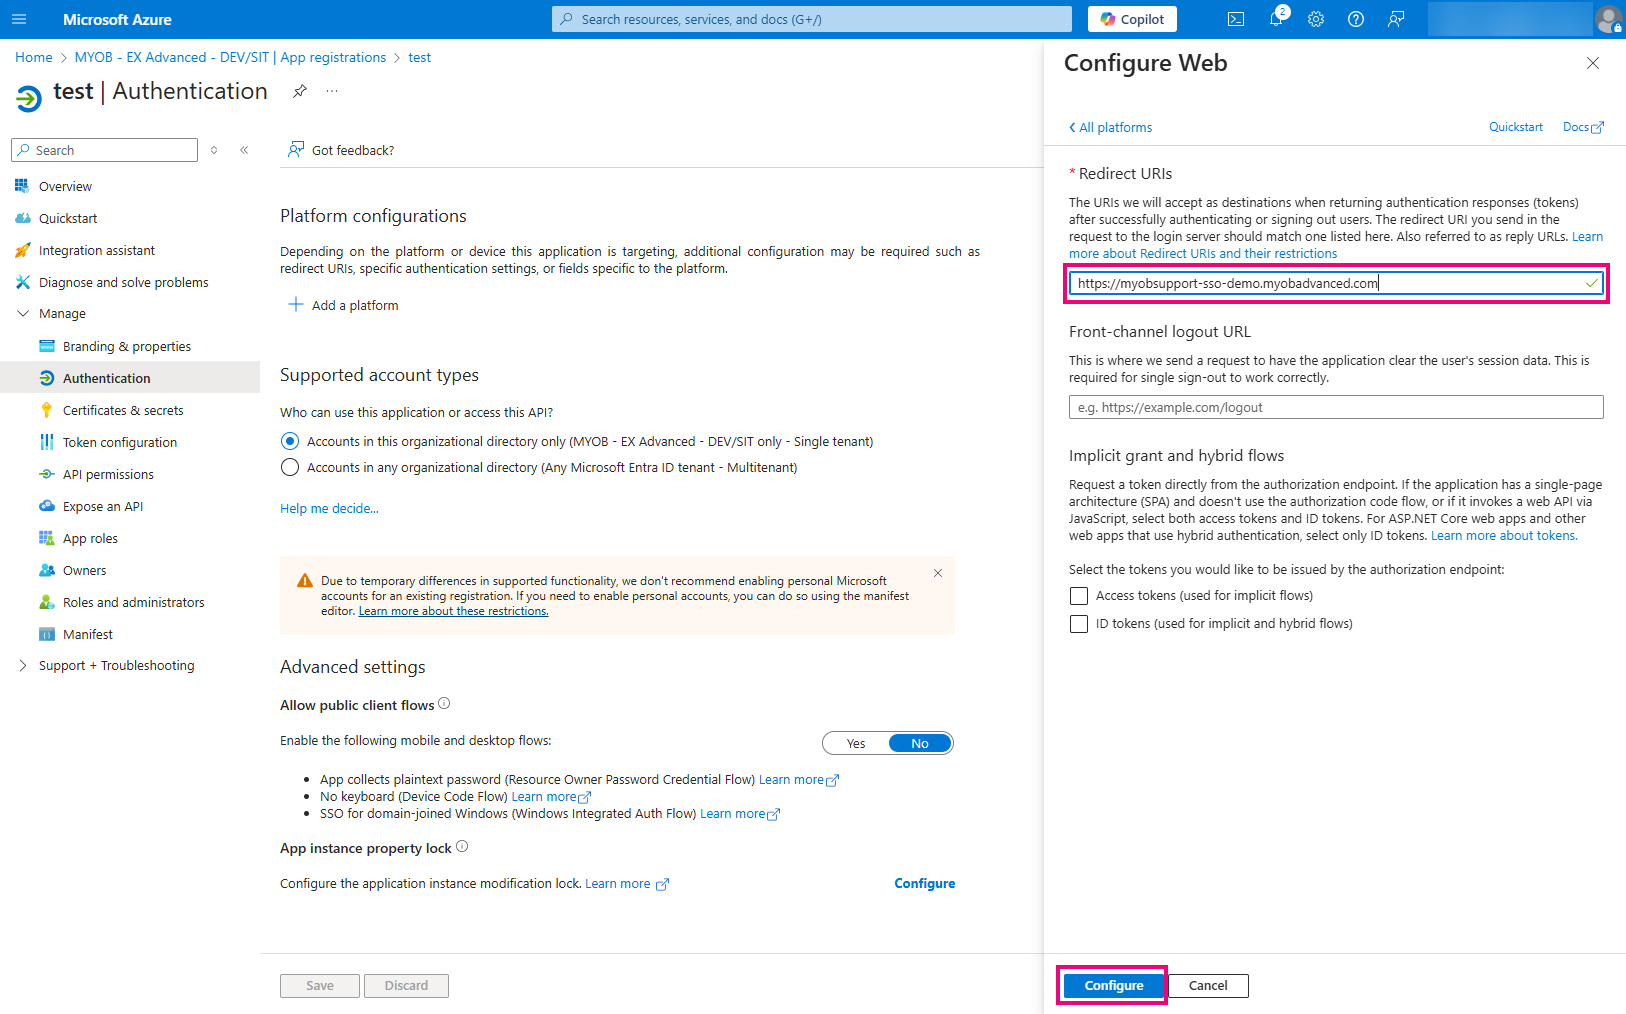The width and height of the screenshot is (1626, 1014).
Task: Check ID tokens for implicit and hybrid flows
Action: point(1079,624)
